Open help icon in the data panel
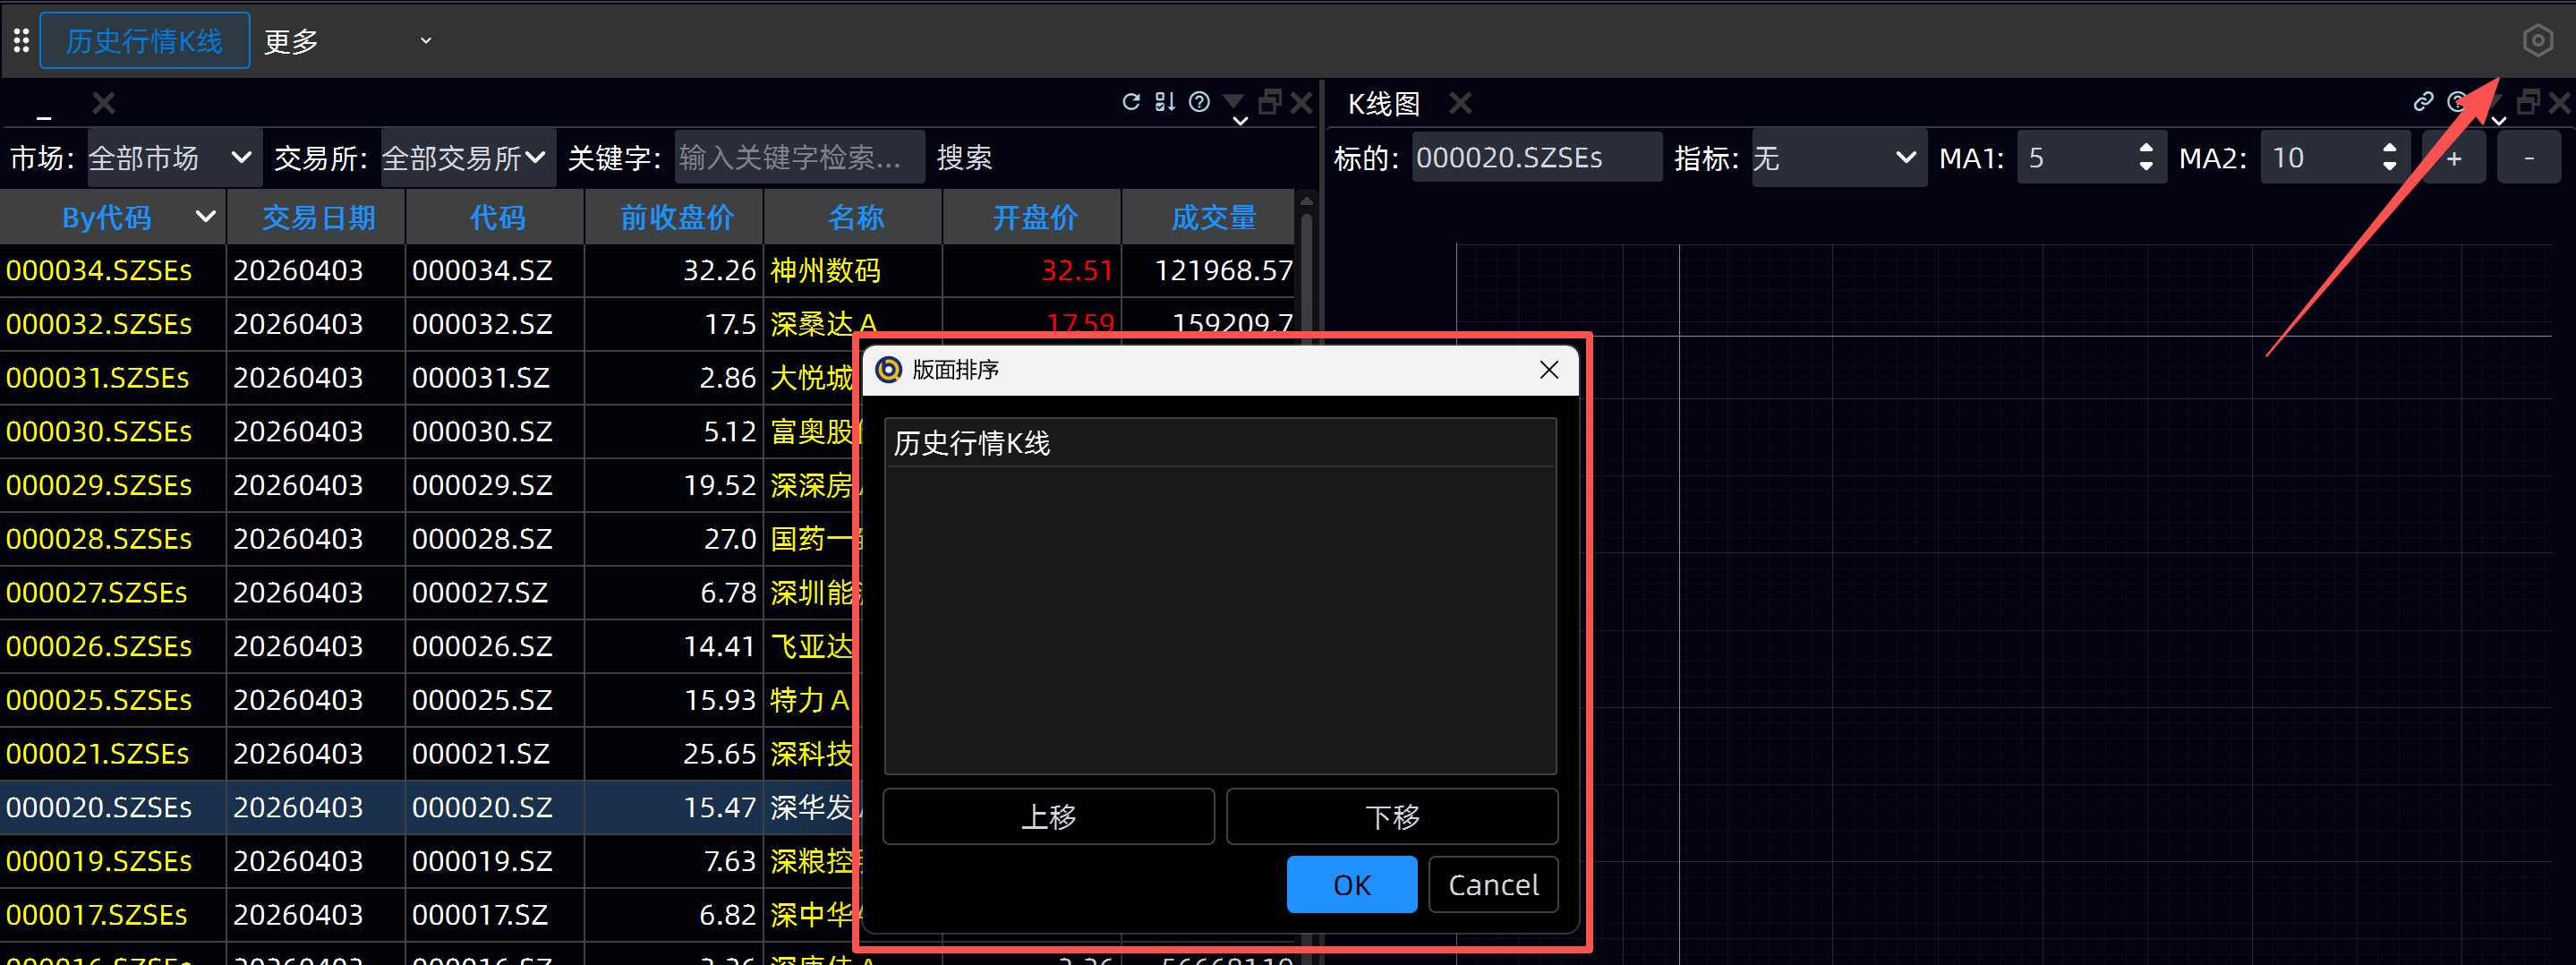 point(1199,102)
